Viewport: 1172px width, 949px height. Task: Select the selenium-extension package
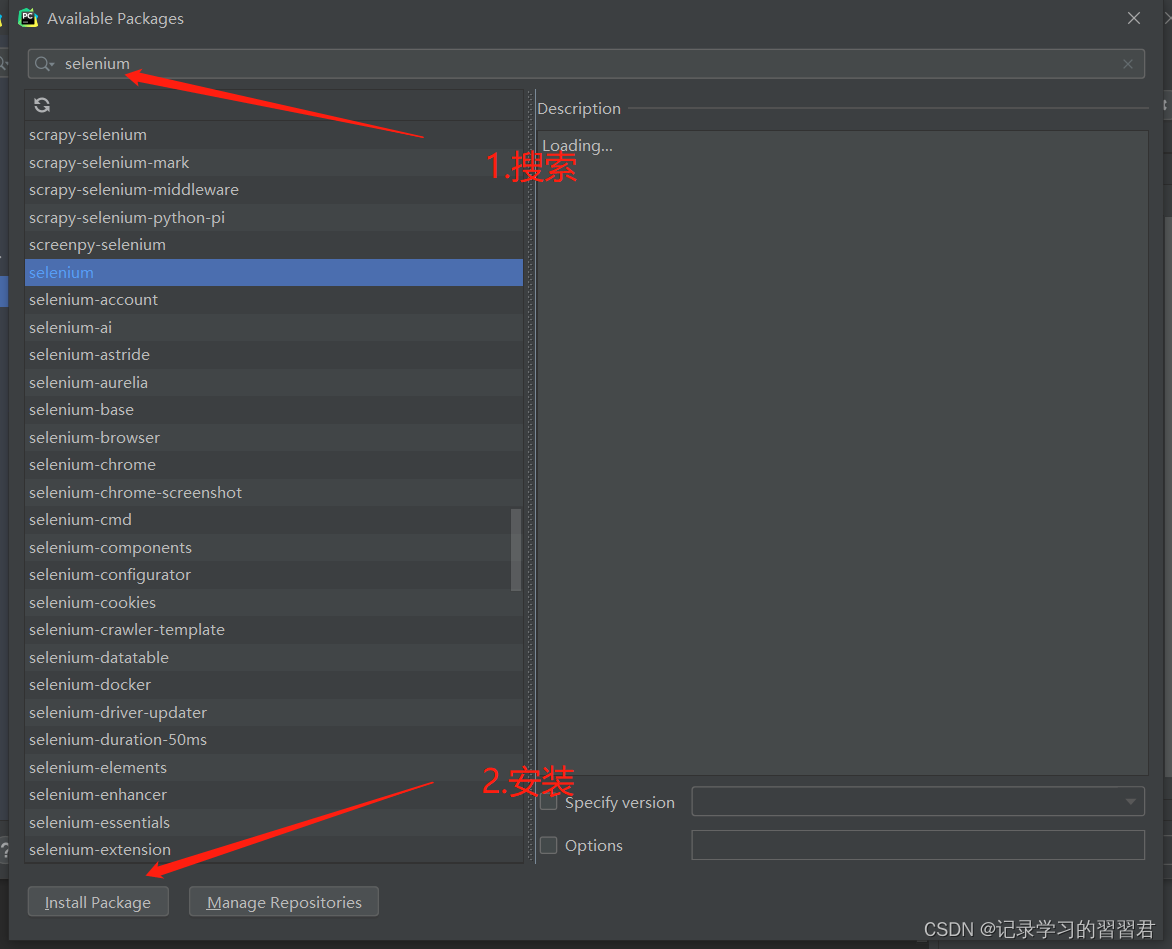pos(274,850)
